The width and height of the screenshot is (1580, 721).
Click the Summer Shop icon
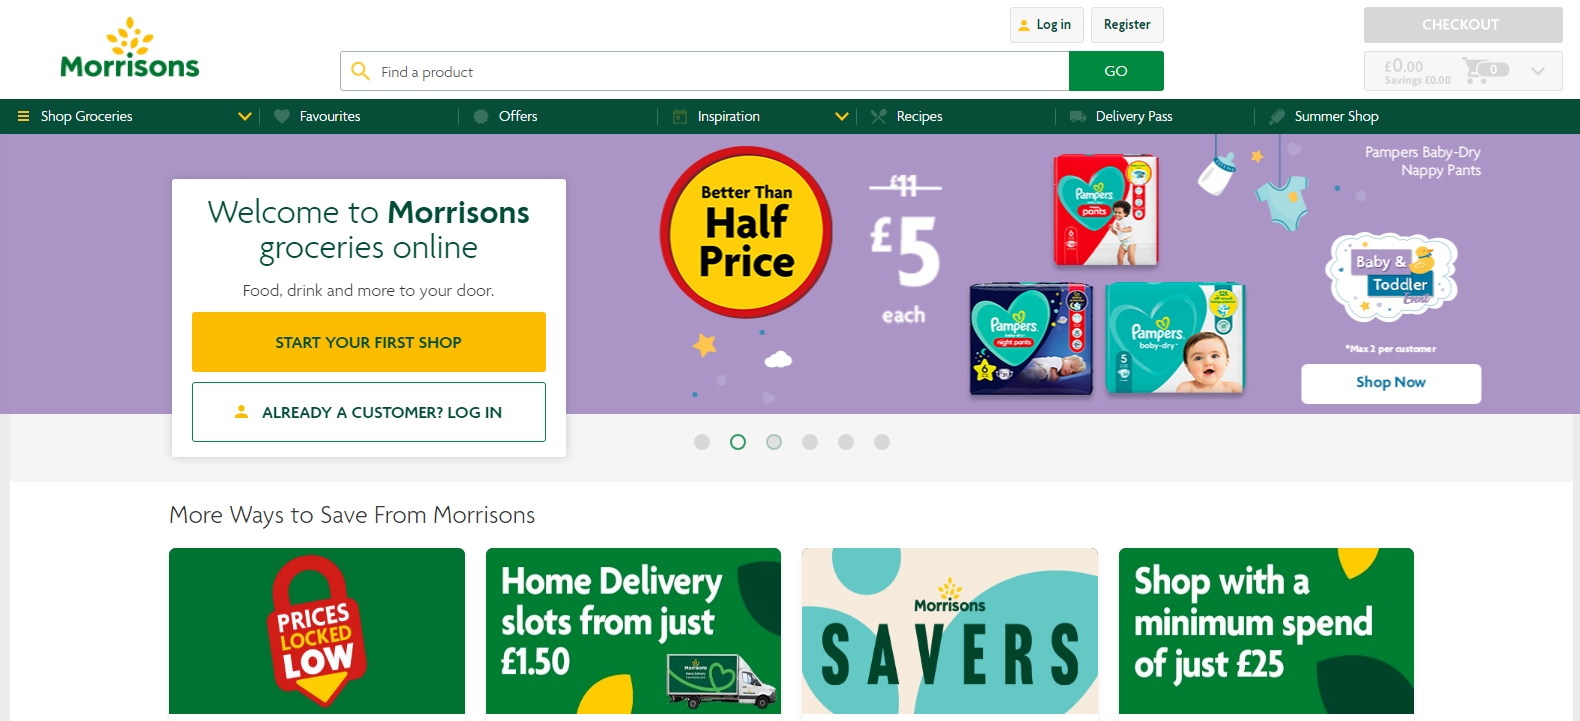1277,116
